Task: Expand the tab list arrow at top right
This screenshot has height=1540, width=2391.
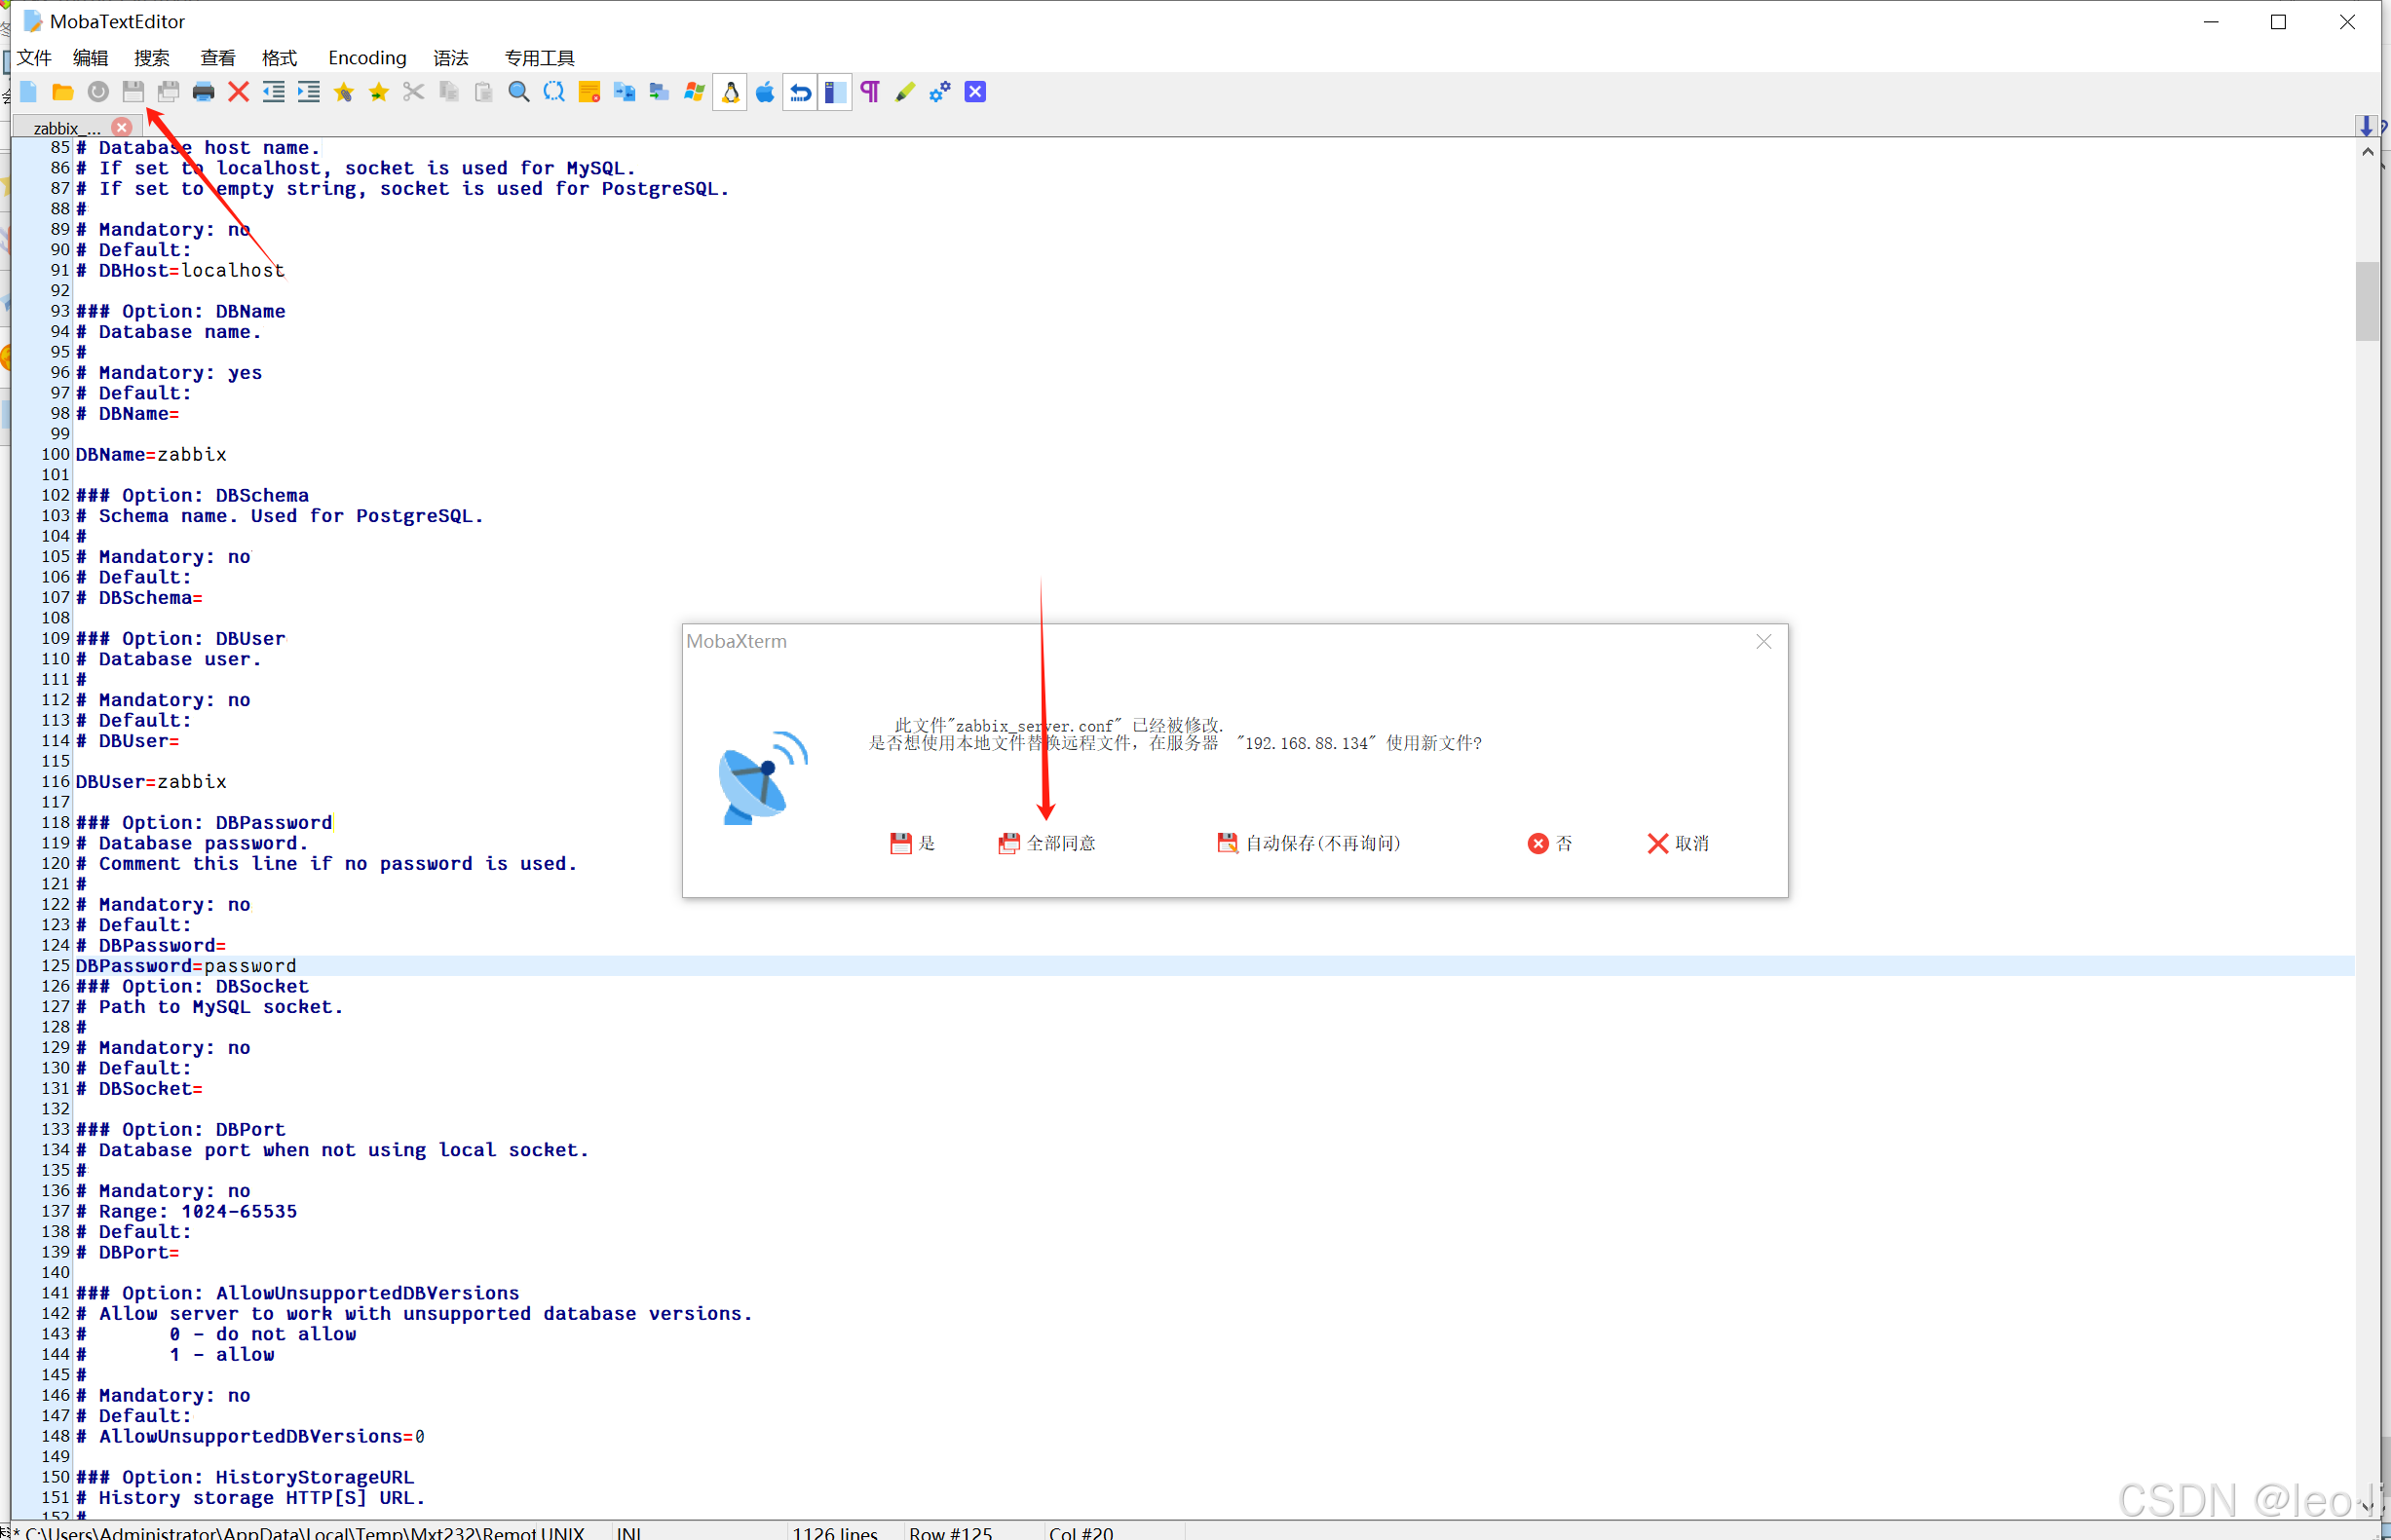Action: (x=2365, y=126)
